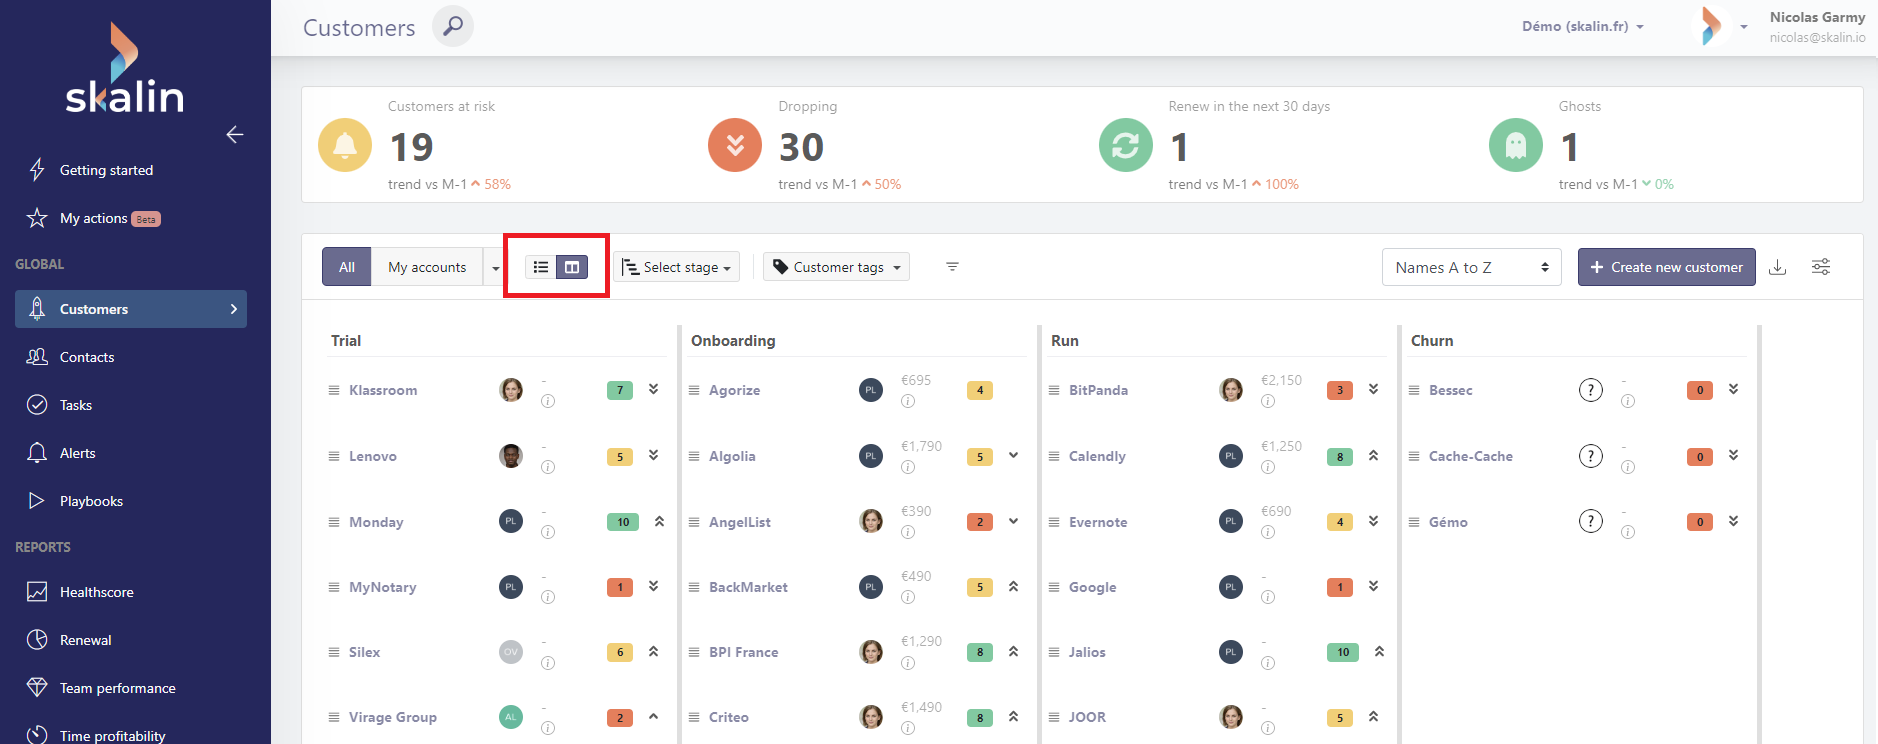Collapse the sidebar with the back arrow
Viewport: 1878px width, 744px height.
[x=235, y=134]
